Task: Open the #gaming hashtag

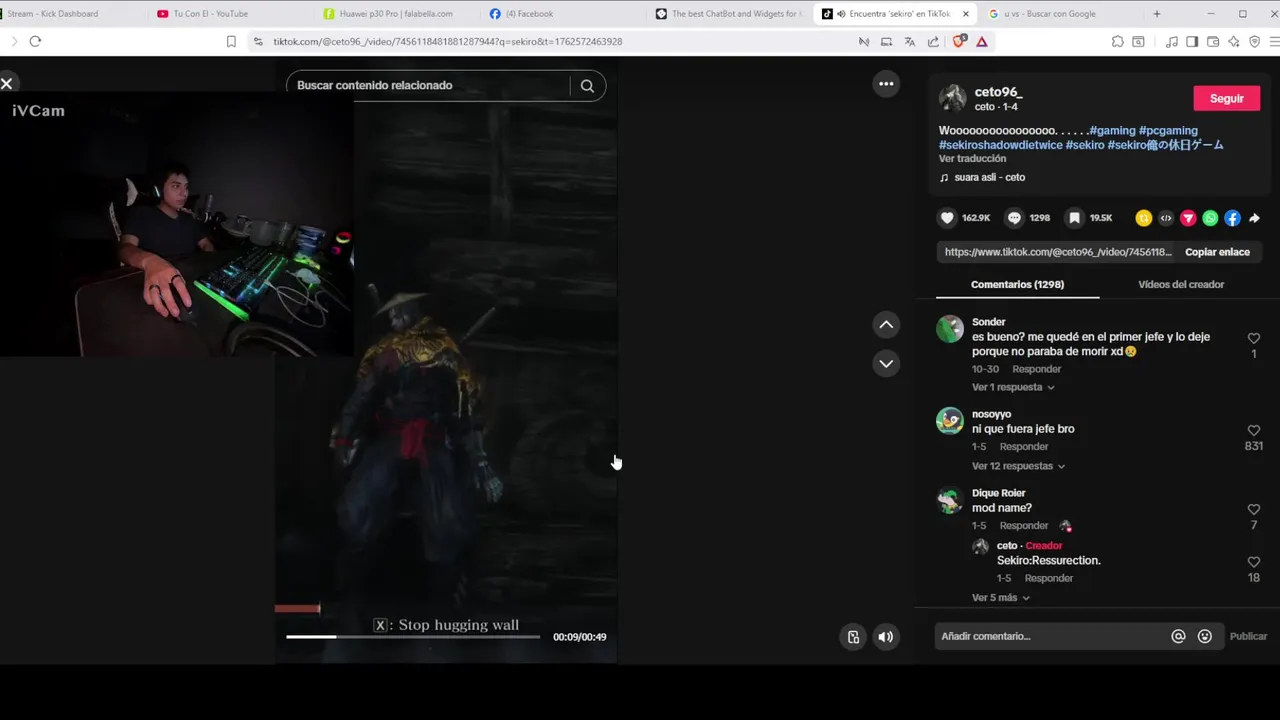Action: [1112, 131]
